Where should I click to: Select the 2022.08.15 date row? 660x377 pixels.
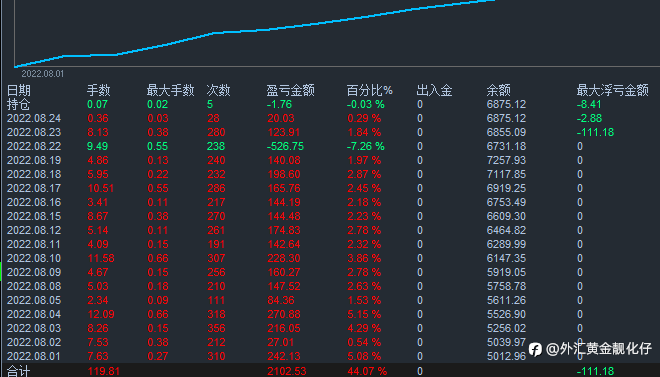(34, 216)
